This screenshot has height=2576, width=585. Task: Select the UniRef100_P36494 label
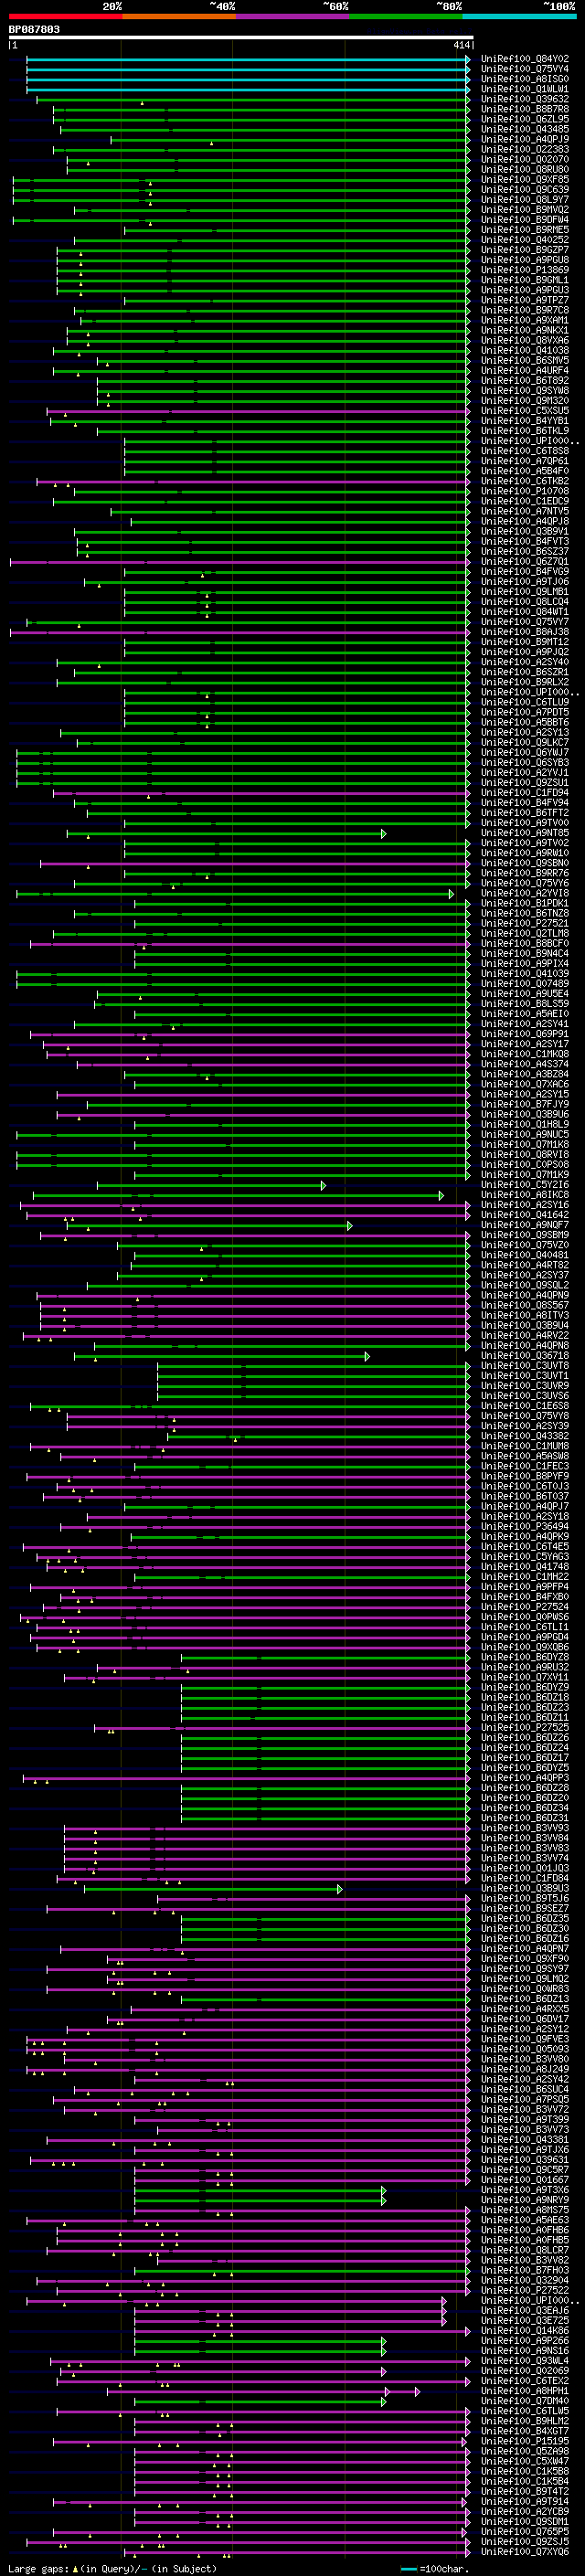[x=524, y=1527]
